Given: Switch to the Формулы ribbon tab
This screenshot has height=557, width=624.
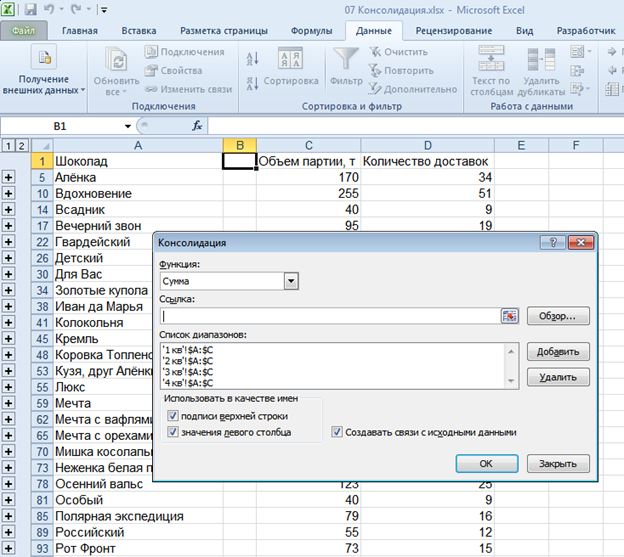Looking at the screenshot, I should [x=311, y=30].
